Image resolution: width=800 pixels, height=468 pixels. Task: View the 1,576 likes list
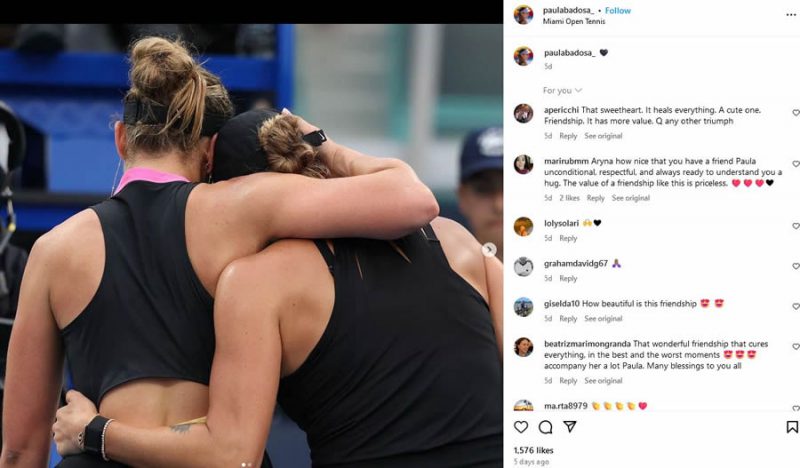click(533, 450)
